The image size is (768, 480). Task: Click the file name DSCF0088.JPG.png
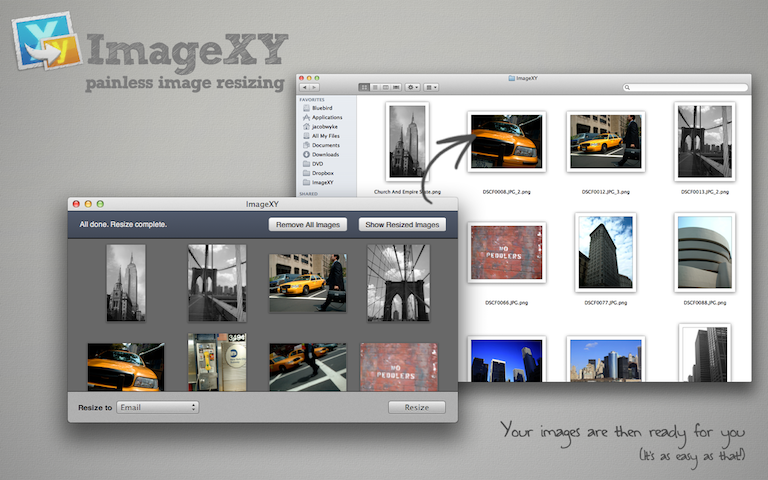coord(704,303)
